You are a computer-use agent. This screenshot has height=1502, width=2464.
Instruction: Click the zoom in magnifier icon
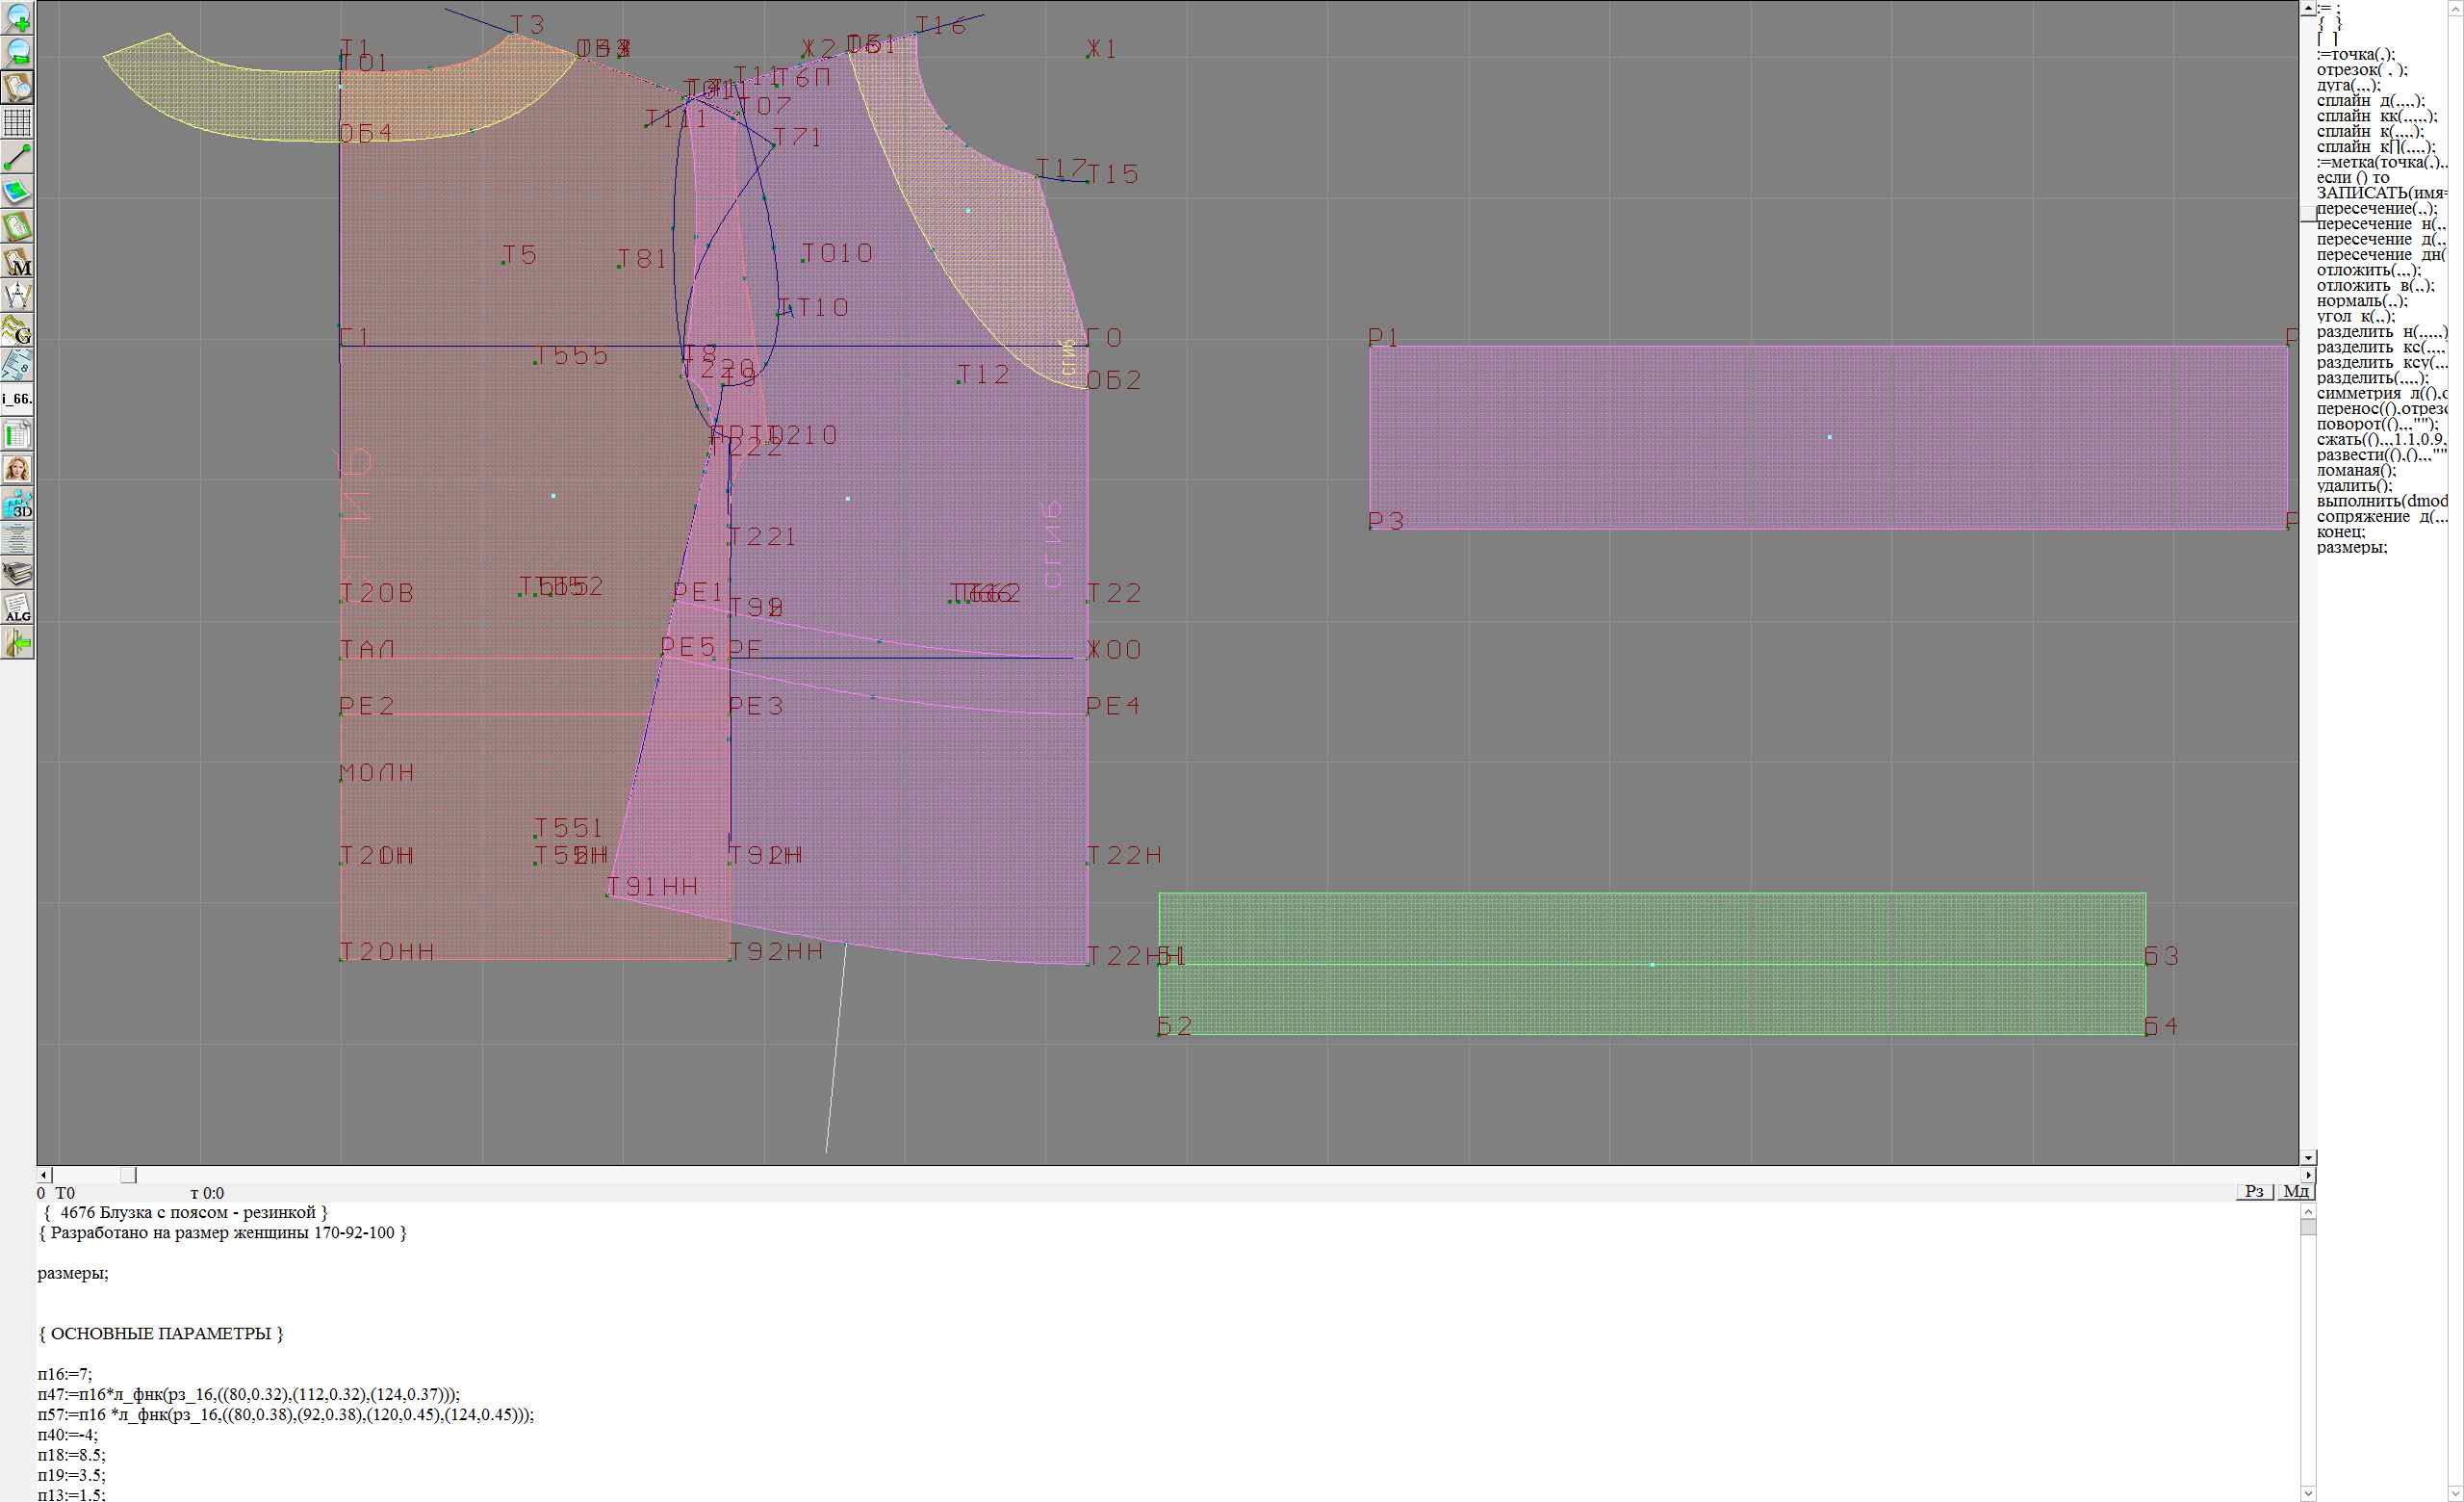click(18, 17)
